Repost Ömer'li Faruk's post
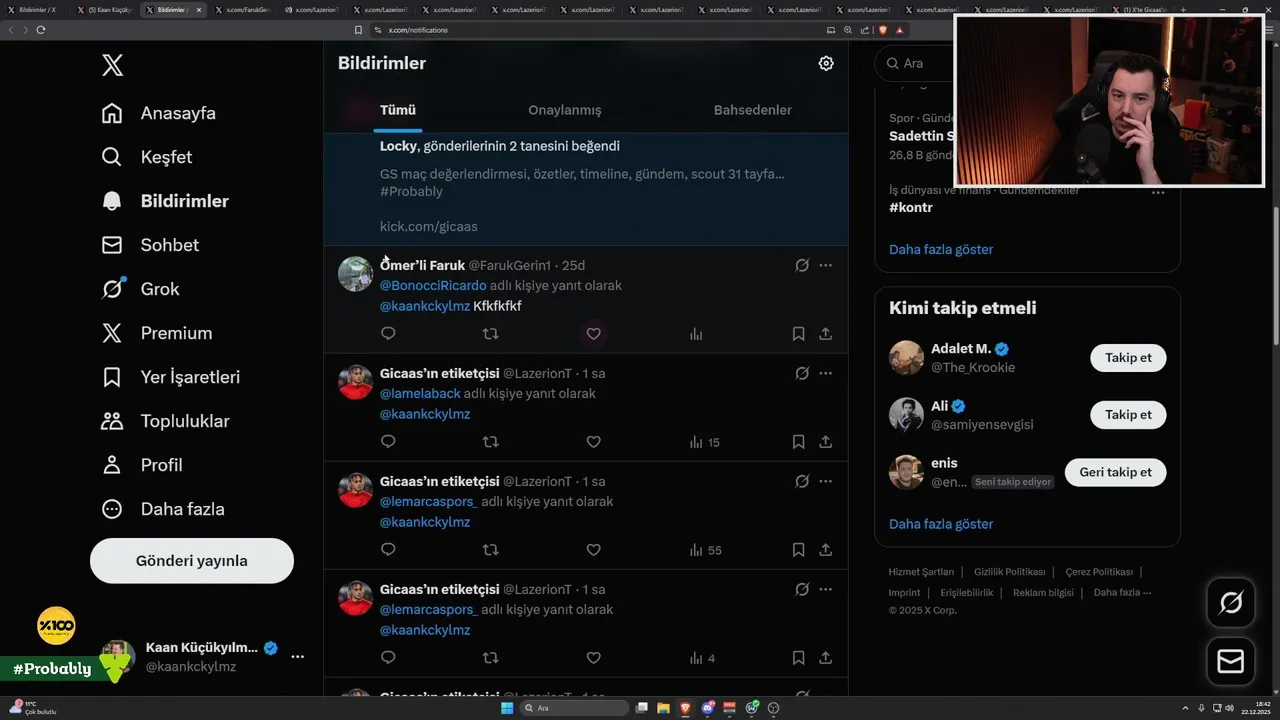 [x=491, y=334]
